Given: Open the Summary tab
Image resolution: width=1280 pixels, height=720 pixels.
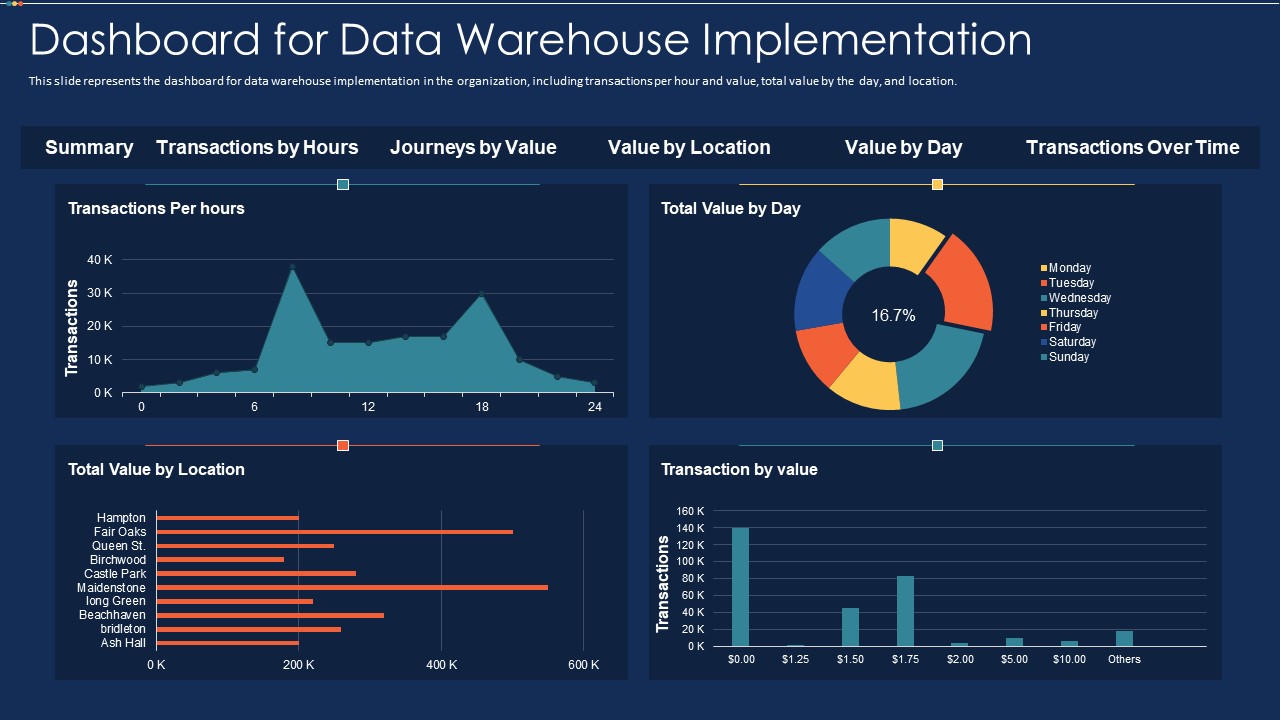Looking at the screenshot, I should tap(89, 147).
